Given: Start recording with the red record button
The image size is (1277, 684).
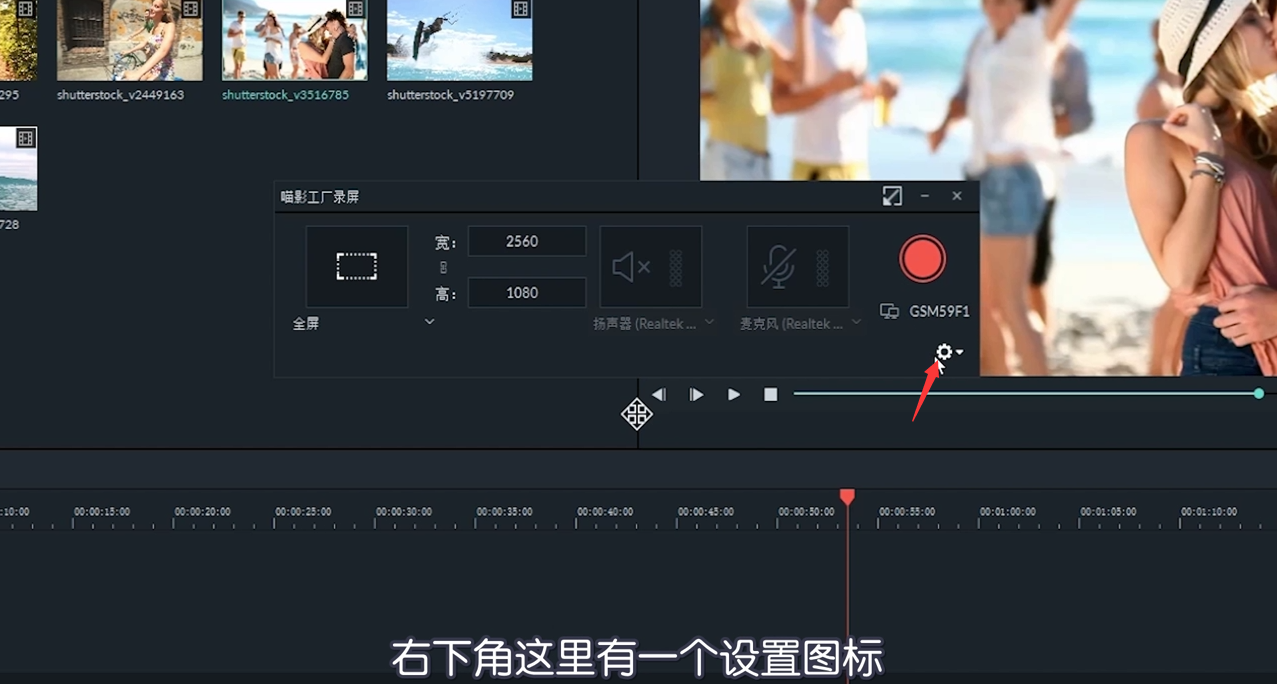Looking at the screenshot, I should tap(922, 259).
